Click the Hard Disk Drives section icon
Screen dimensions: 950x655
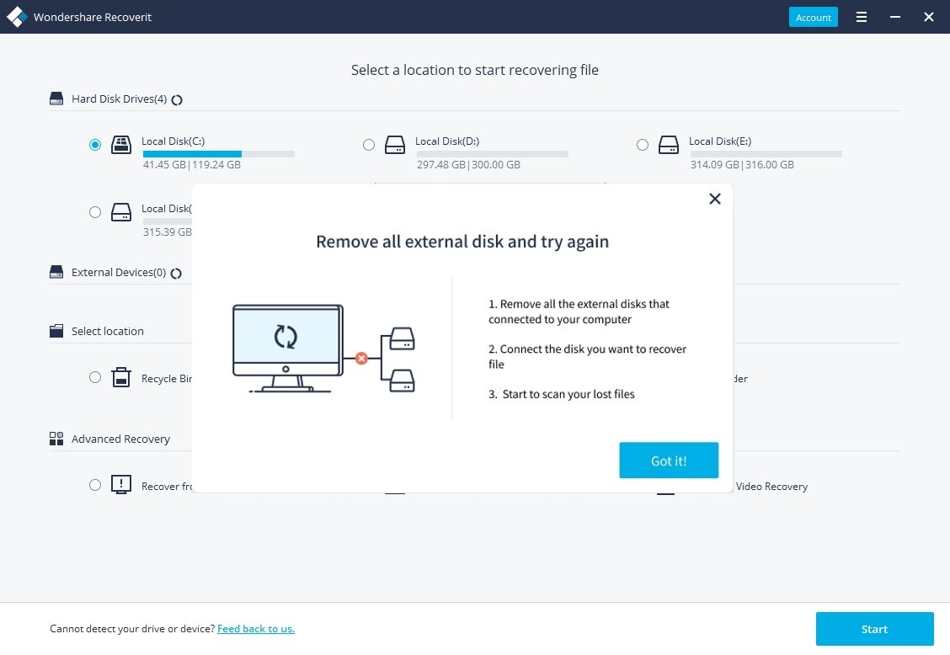click(x=56, y=99)
